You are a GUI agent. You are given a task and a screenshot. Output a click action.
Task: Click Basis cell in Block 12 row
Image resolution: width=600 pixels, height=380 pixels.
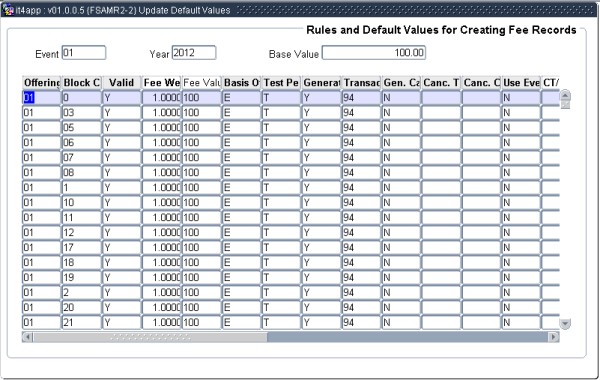[x=241, y=233]
